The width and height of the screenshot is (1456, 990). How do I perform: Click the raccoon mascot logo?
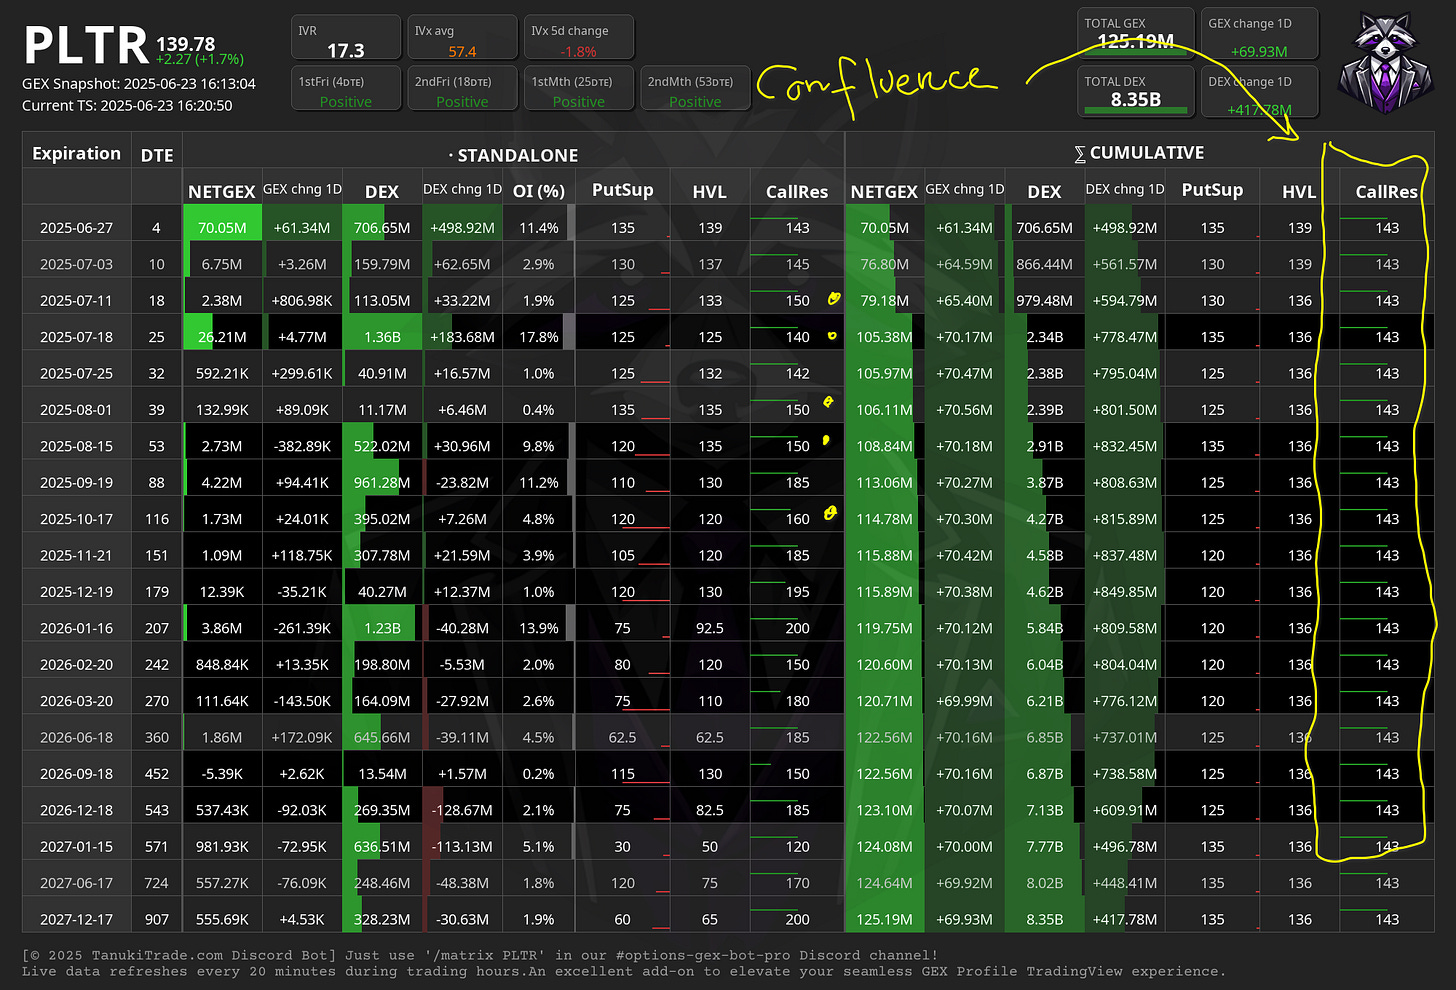pyautogui.click(x=1385, y=62)
